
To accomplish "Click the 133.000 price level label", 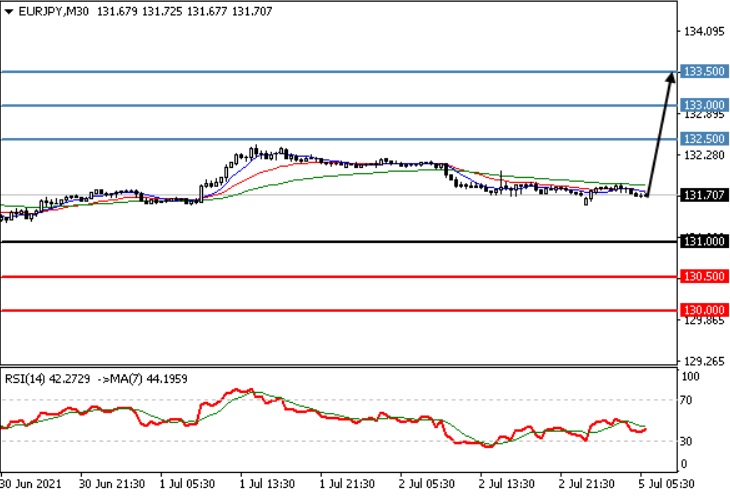I will pyautogui.click(x=704, y=105).
